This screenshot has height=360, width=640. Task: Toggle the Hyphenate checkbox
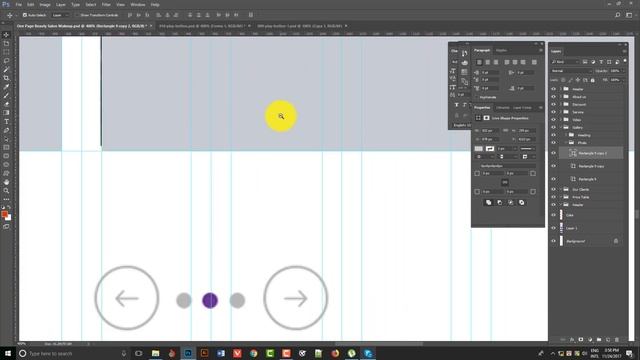pos(476,97)
